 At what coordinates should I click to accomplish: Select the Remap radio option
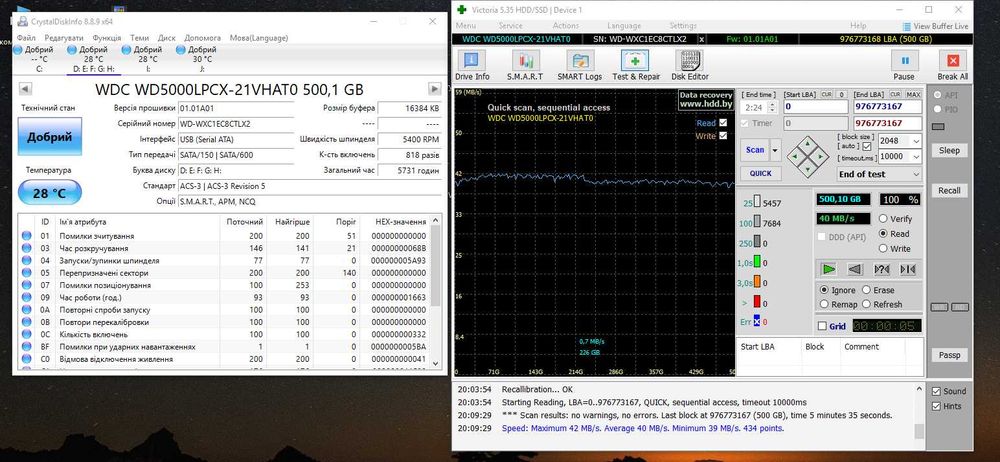(825, 304)
